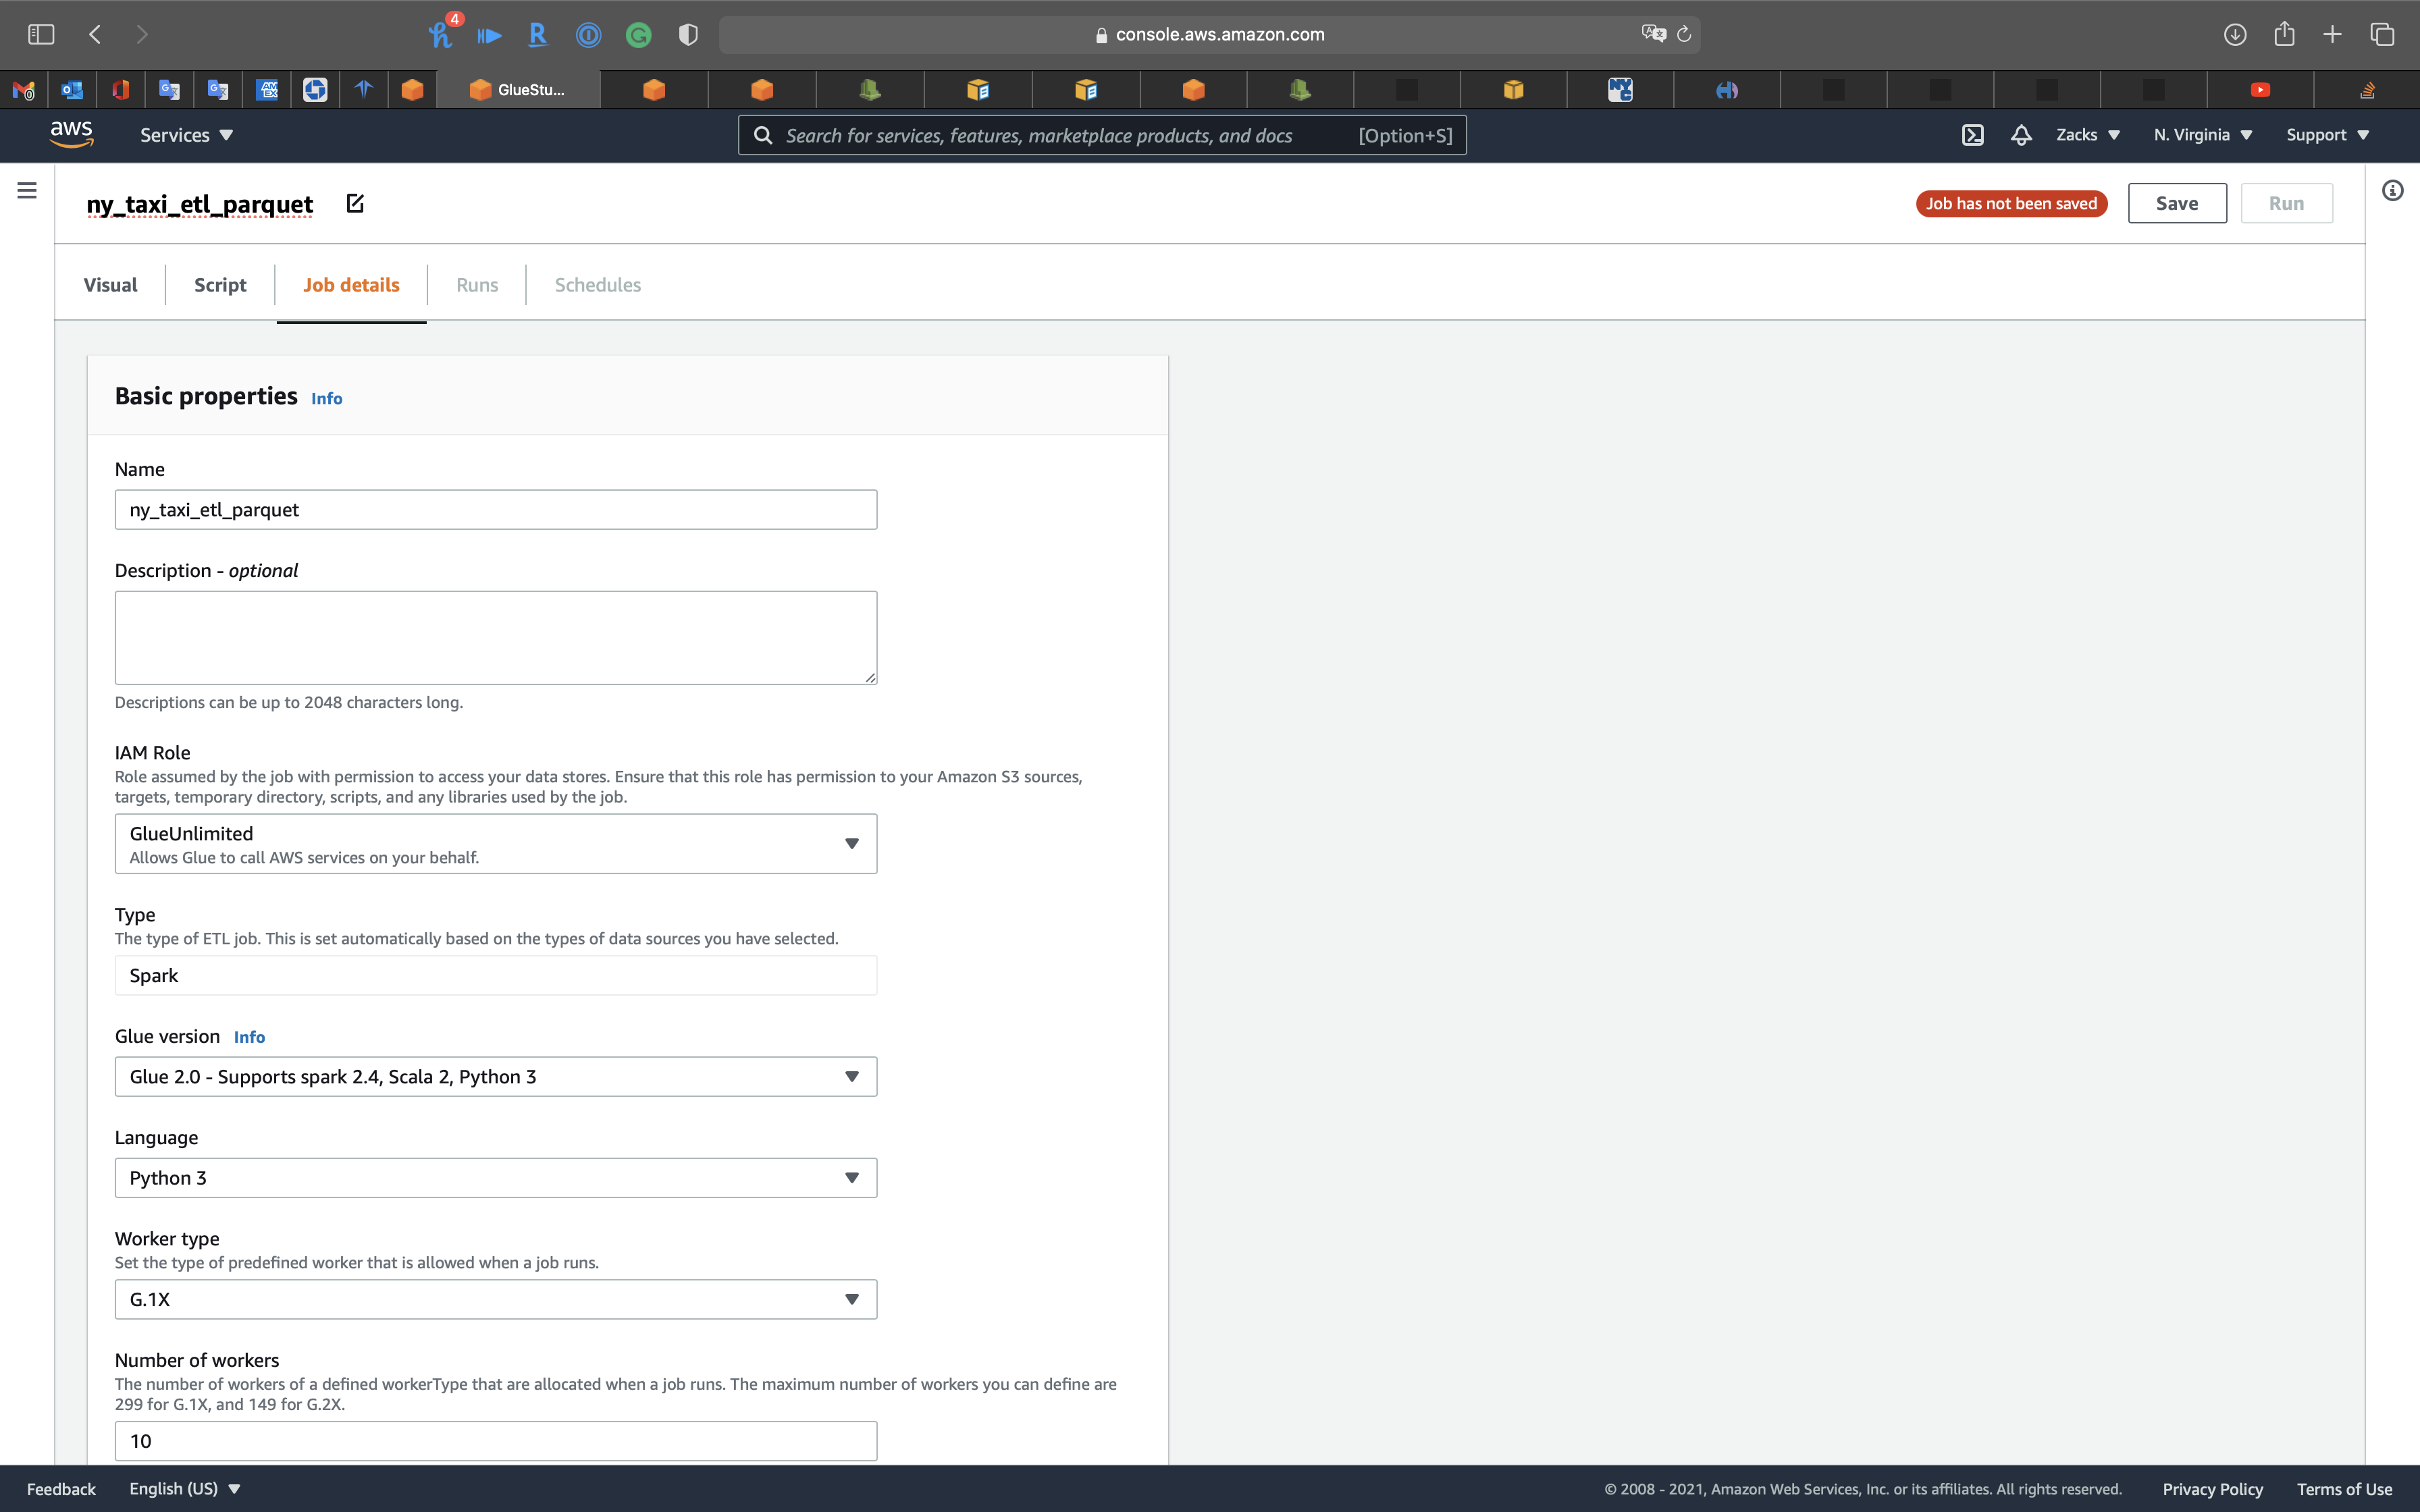Open the notifications bell icon

click(2021, 135)
